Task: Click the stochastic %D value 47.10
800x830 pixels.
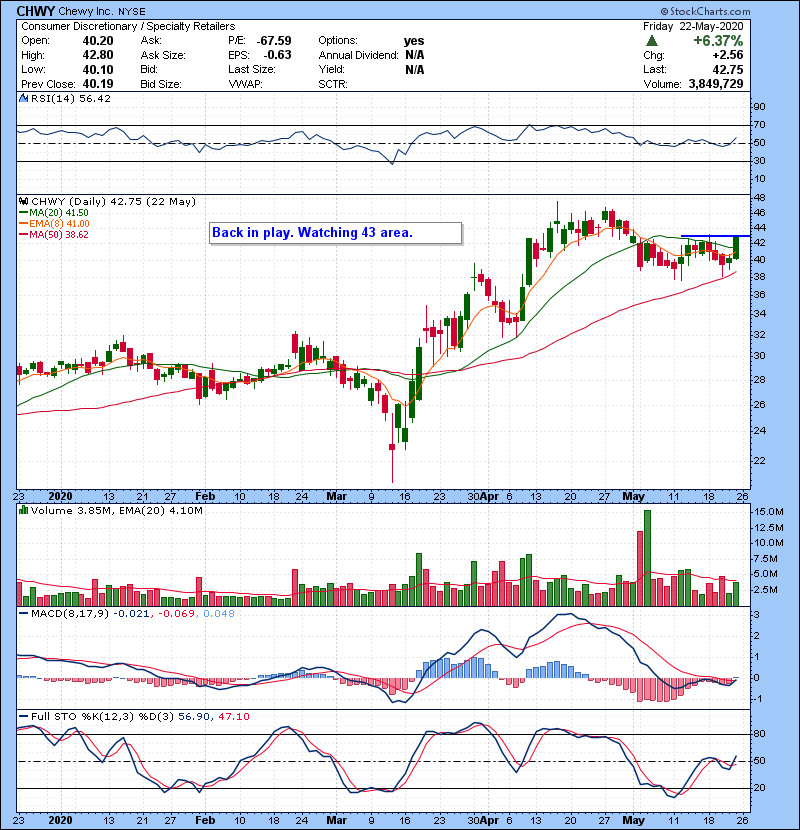Action: click(233, 716)
